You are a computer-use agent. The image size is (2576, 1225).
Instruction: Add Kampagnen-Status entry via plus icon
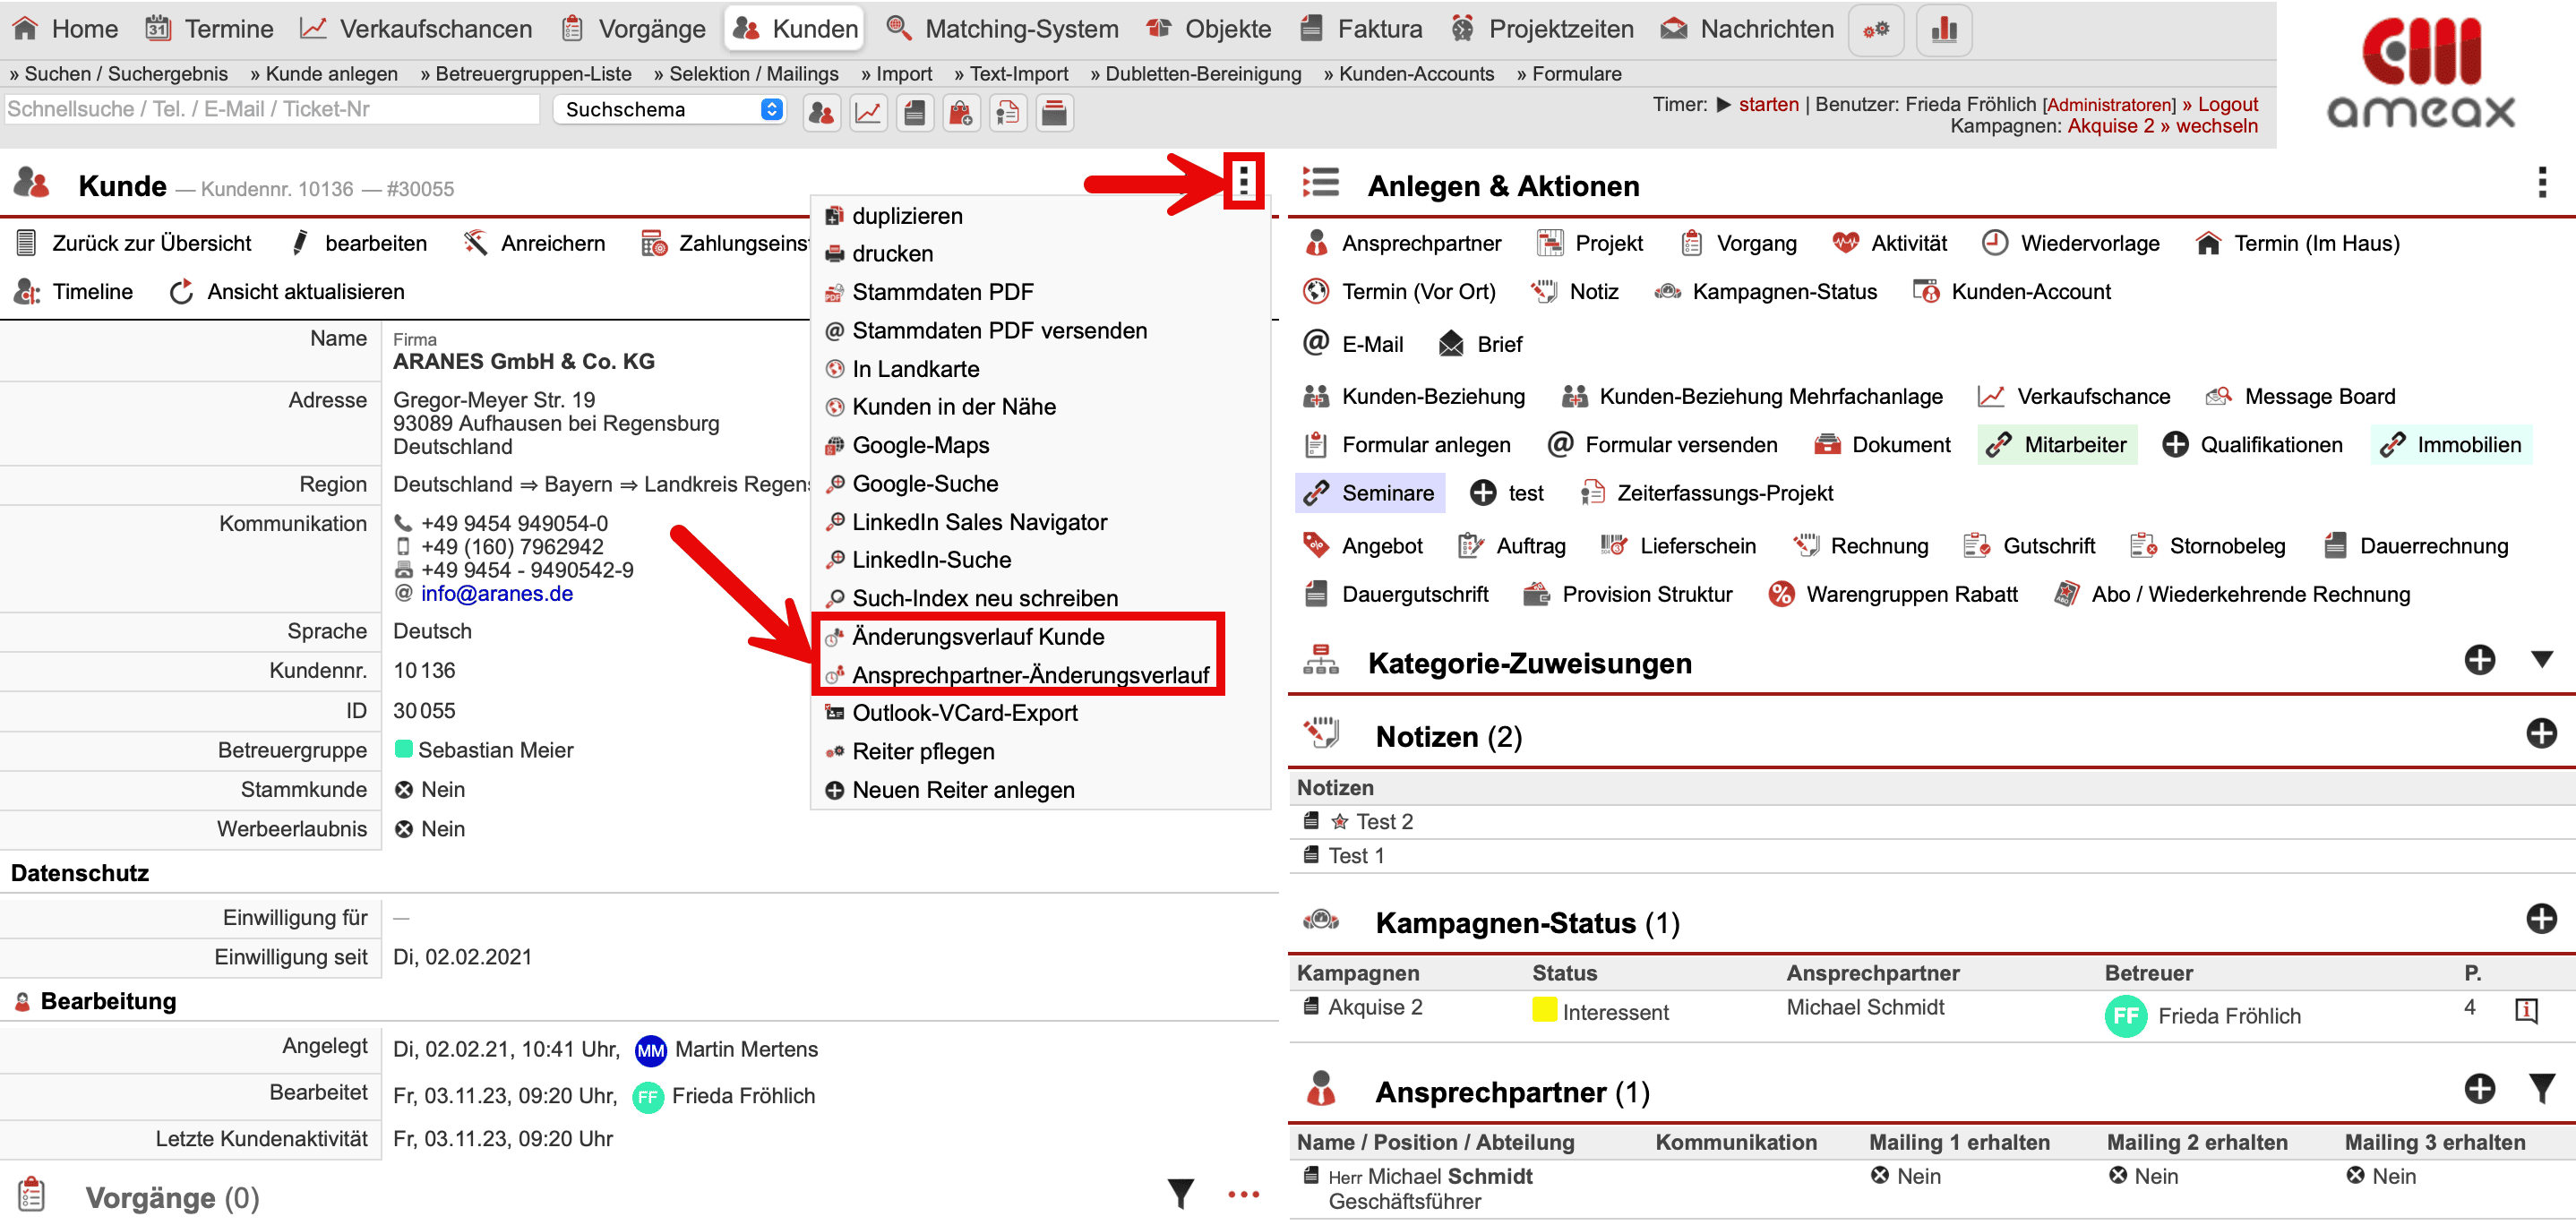pos(2540,918)
